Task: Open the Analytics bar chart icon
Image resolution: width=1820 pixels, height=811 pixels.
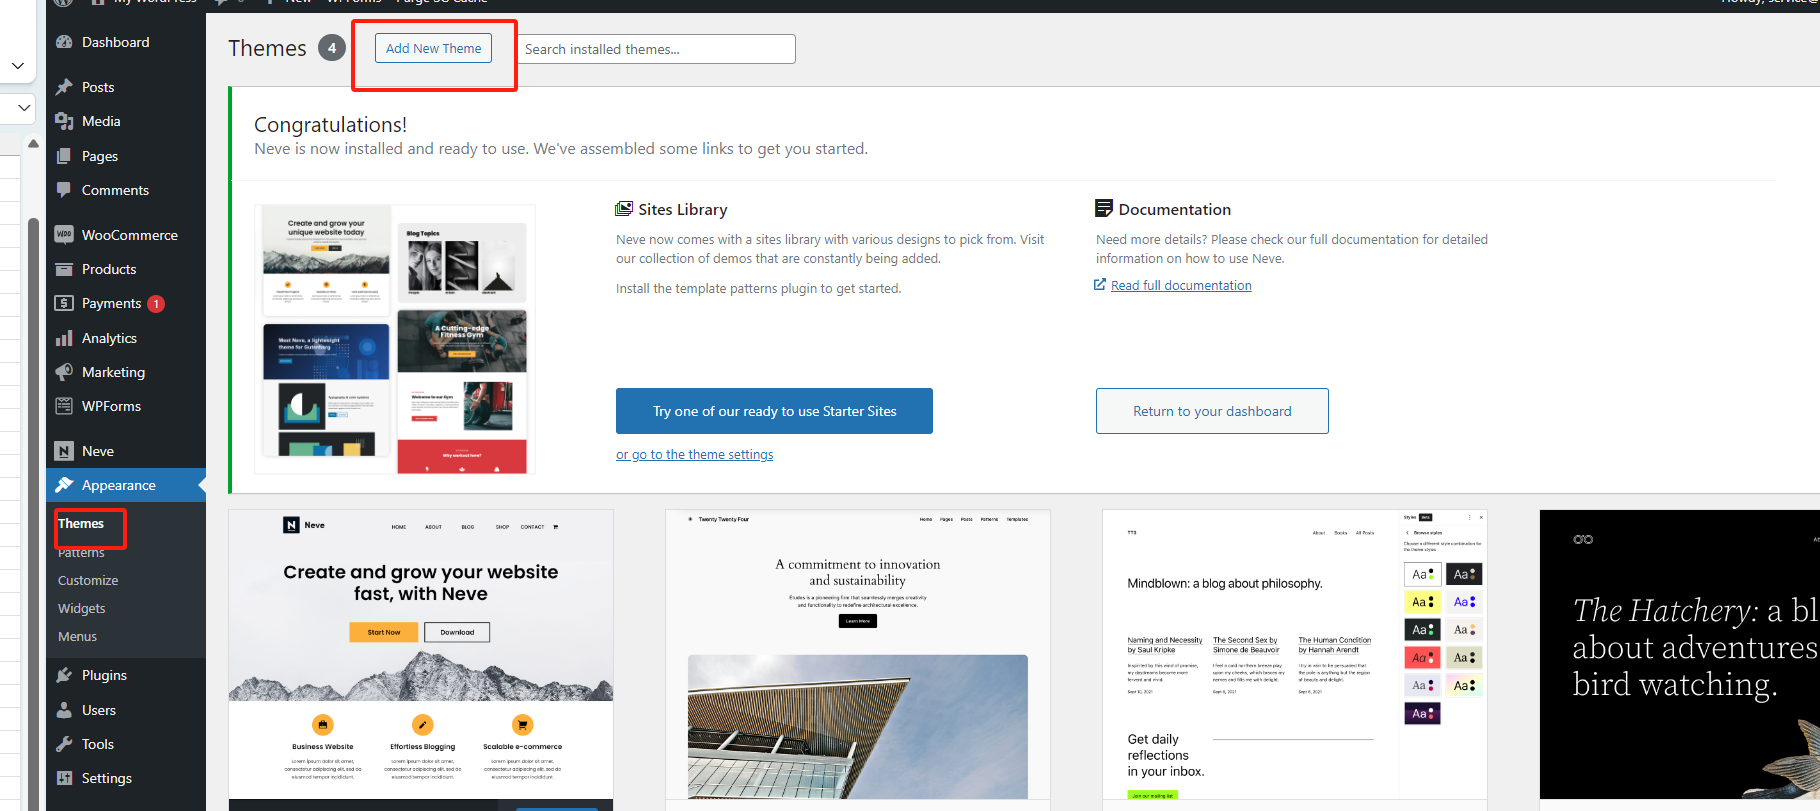Action: click(64, 338)
